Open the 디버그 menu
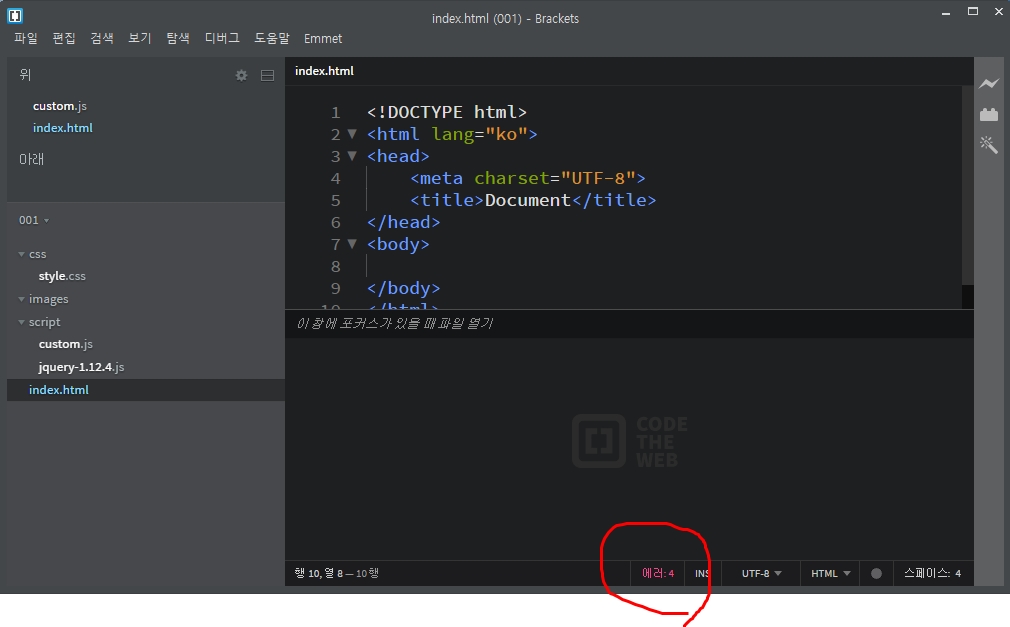This screenshot has width=1010, height=627. point(222,38)
